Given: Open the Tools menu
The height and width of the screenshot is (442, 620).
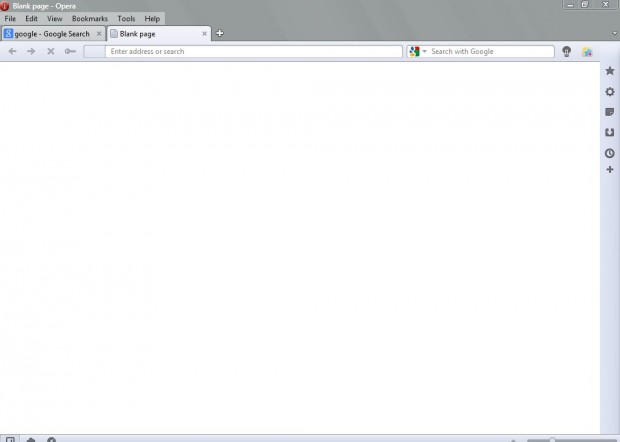Looking at the screenshot, I should coord(126,18).
